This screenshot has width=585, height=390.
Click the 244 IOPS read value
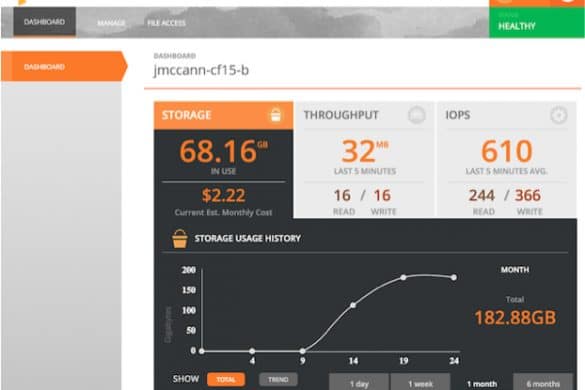coord(482,195)
